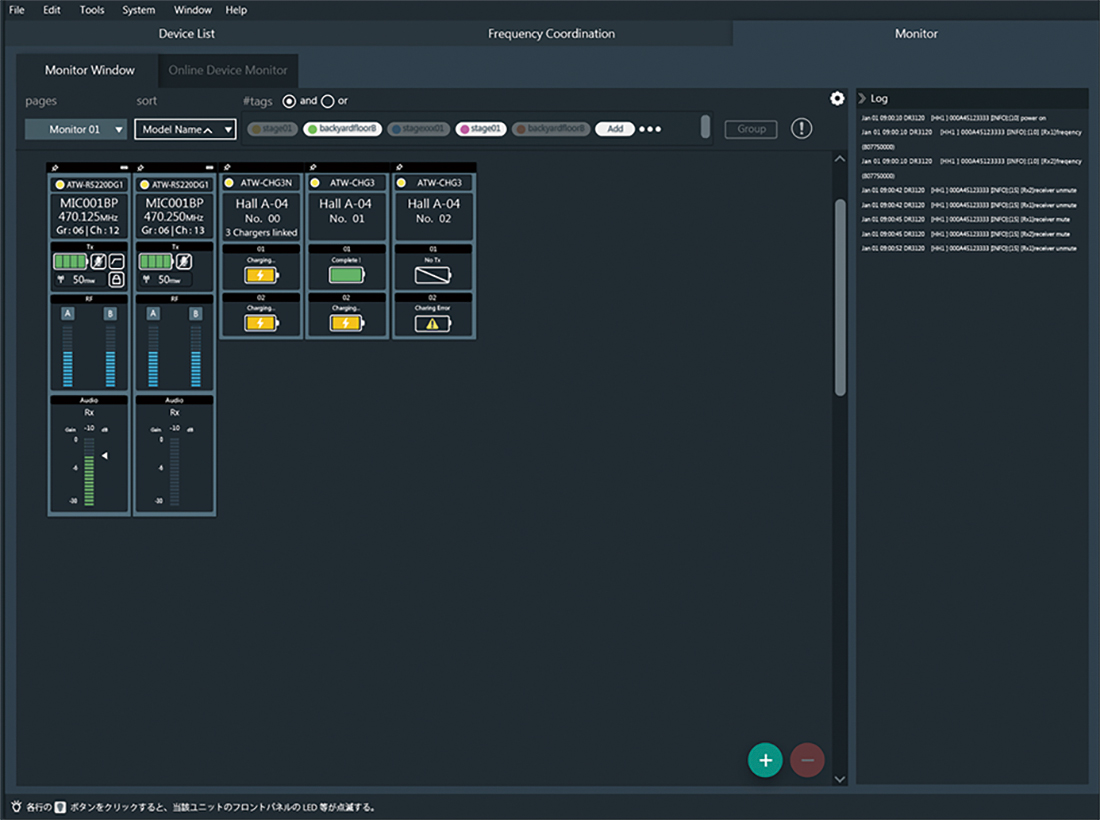Toggle the dimmed olive stage01 tag
Viewport: 1100px width, 820px height.
pyautogui.click(x=272, y=129)
